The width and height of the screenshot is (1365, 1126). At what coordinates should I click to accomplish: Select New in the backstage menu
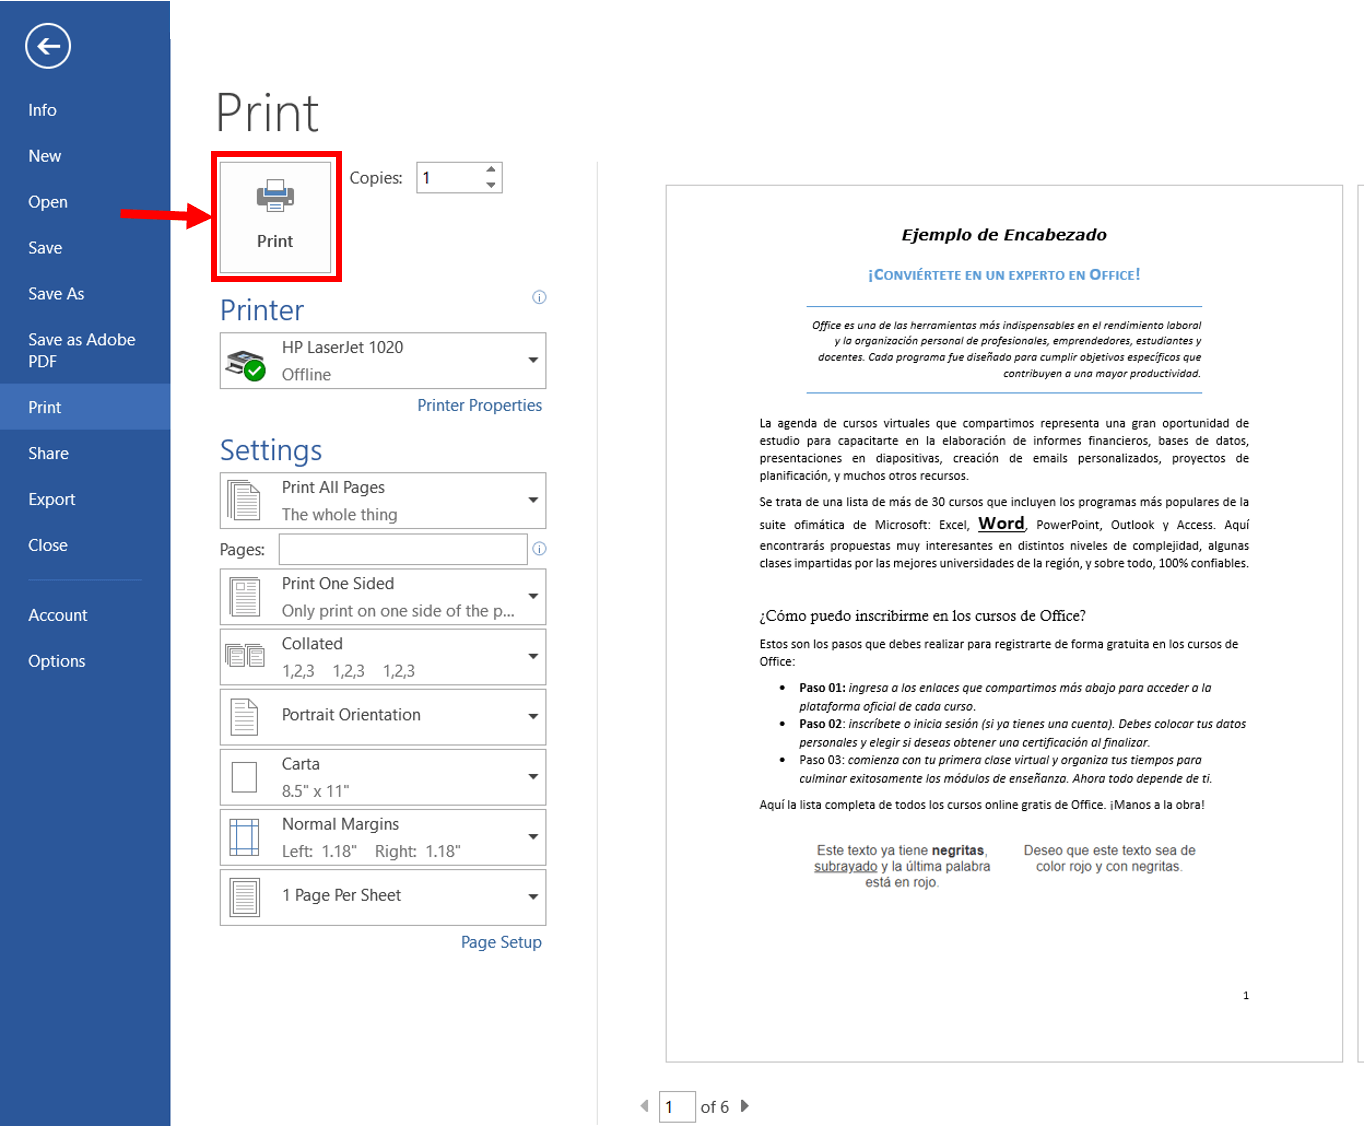tap(85, 156)
